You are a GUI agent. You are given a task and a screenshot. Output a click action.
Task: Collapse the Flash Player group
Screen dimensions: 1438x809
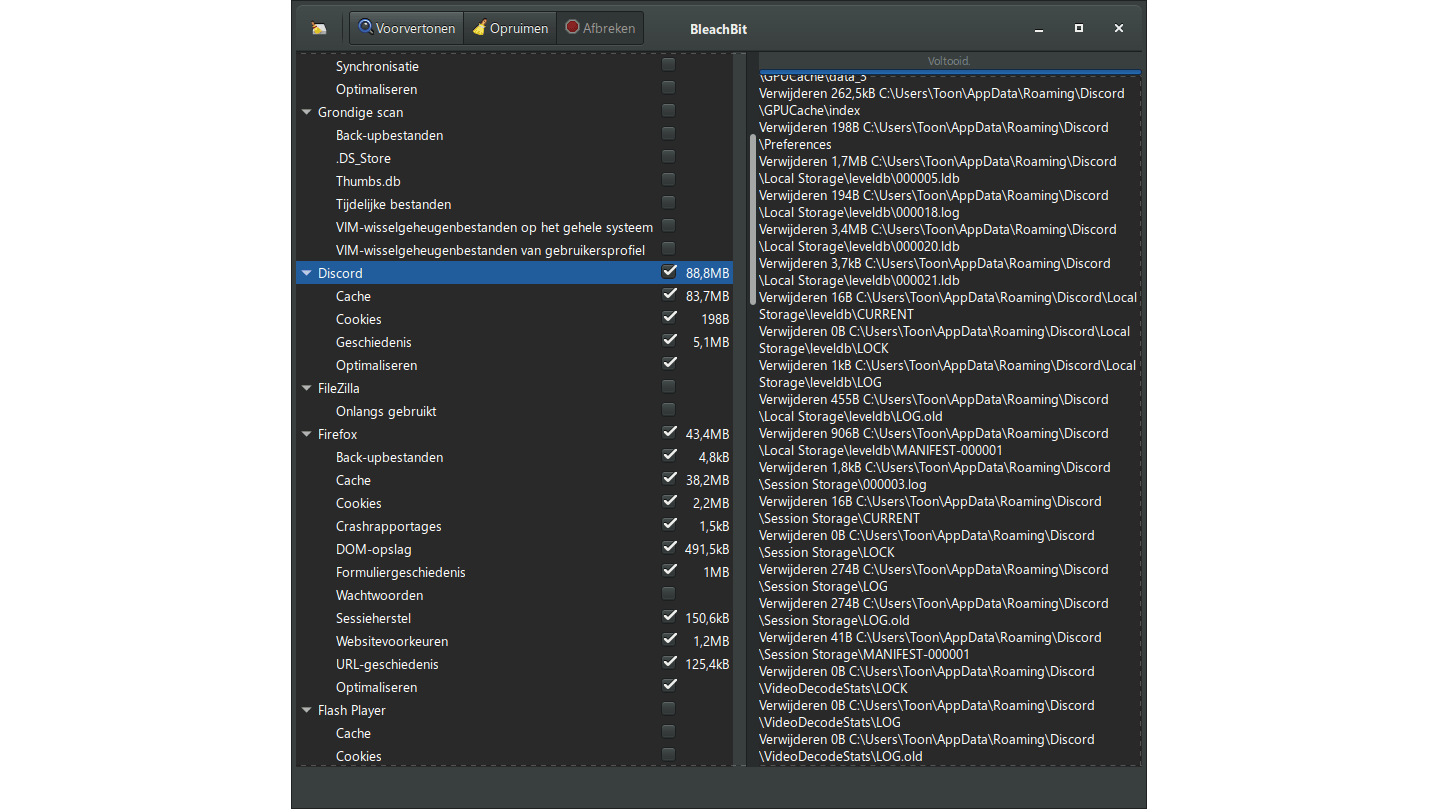tap(306, 710)
